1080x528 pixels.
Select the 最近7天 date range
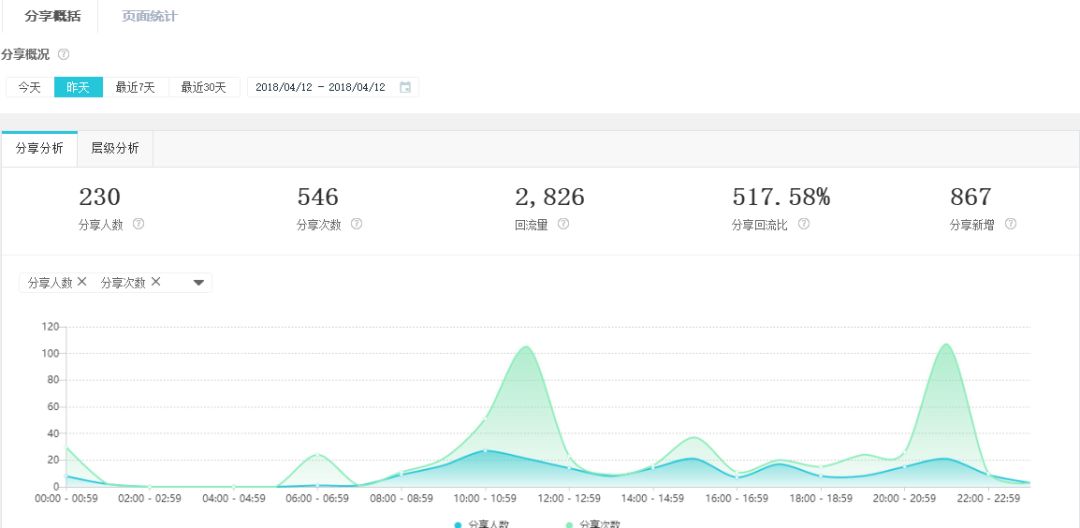(x=136, y=87)
